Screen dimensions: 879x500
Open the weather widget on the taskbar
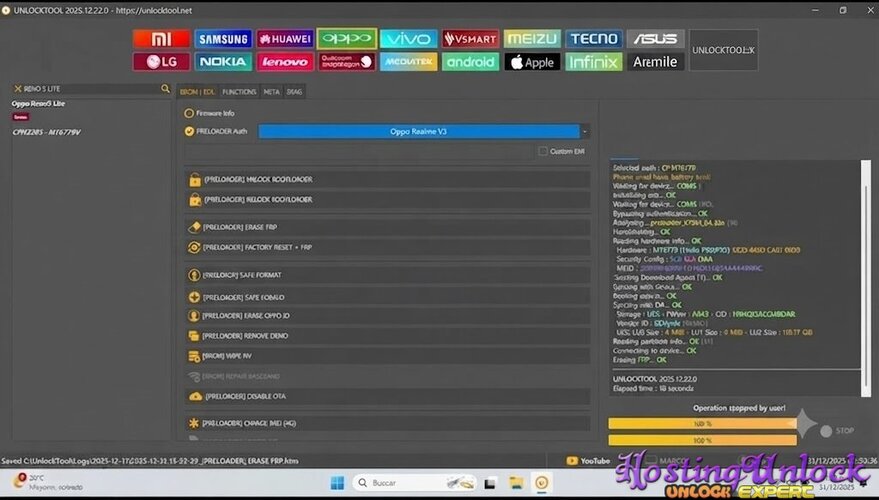[48, 482]
